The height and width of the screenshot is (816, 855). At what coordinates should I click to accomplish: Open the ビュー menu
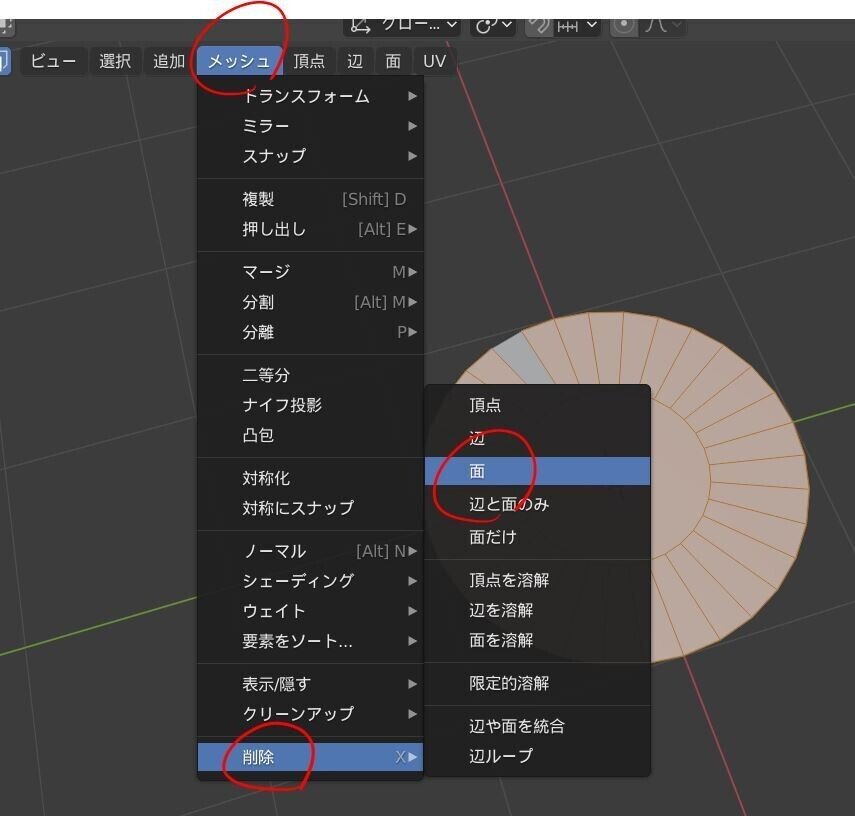52,61
